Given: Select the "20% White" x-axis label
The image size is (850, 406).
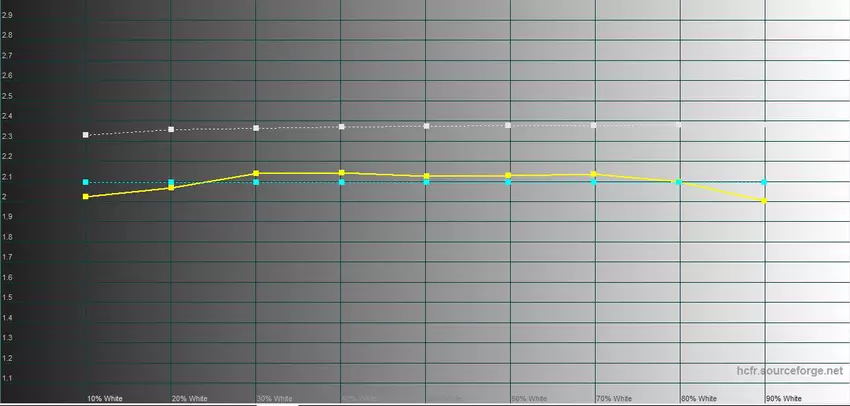Looking at the screenshot, I should (x=190, y=398).
